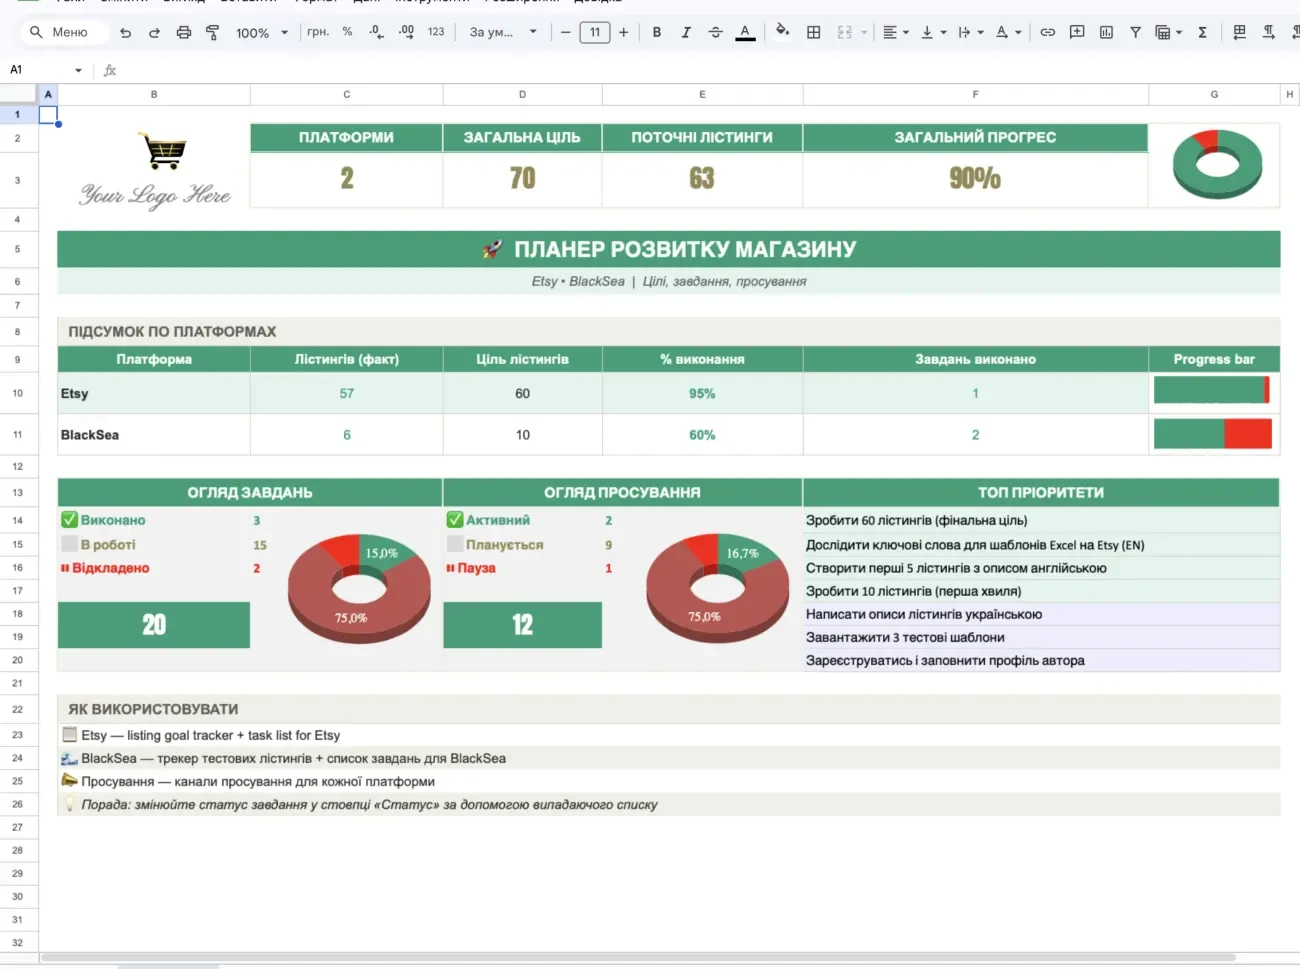Click the Insert link icon

(x=1047, y=32)
